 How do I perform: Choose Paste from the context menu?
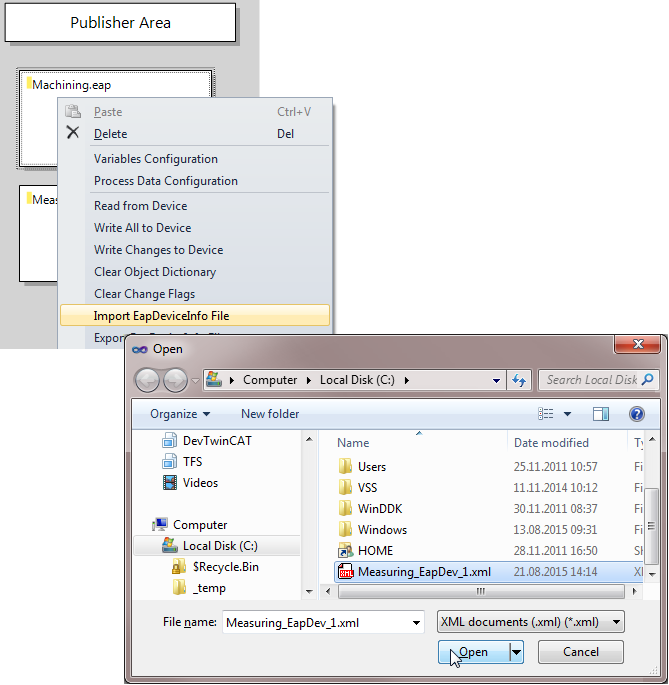195,112
